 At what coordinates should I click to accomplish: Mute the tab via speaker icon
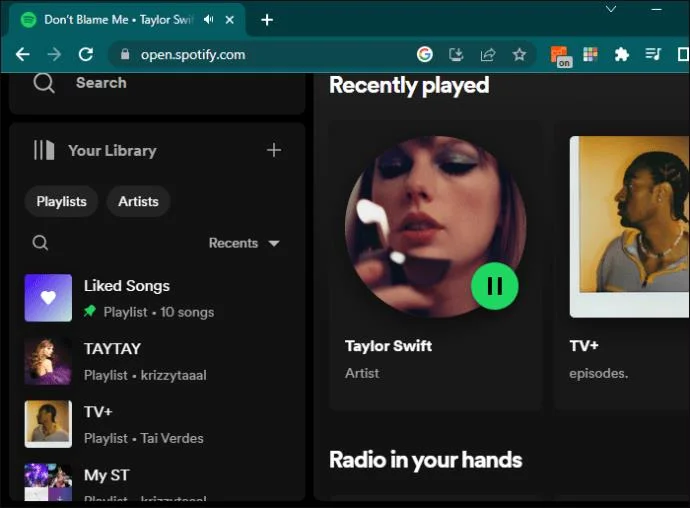209,19
